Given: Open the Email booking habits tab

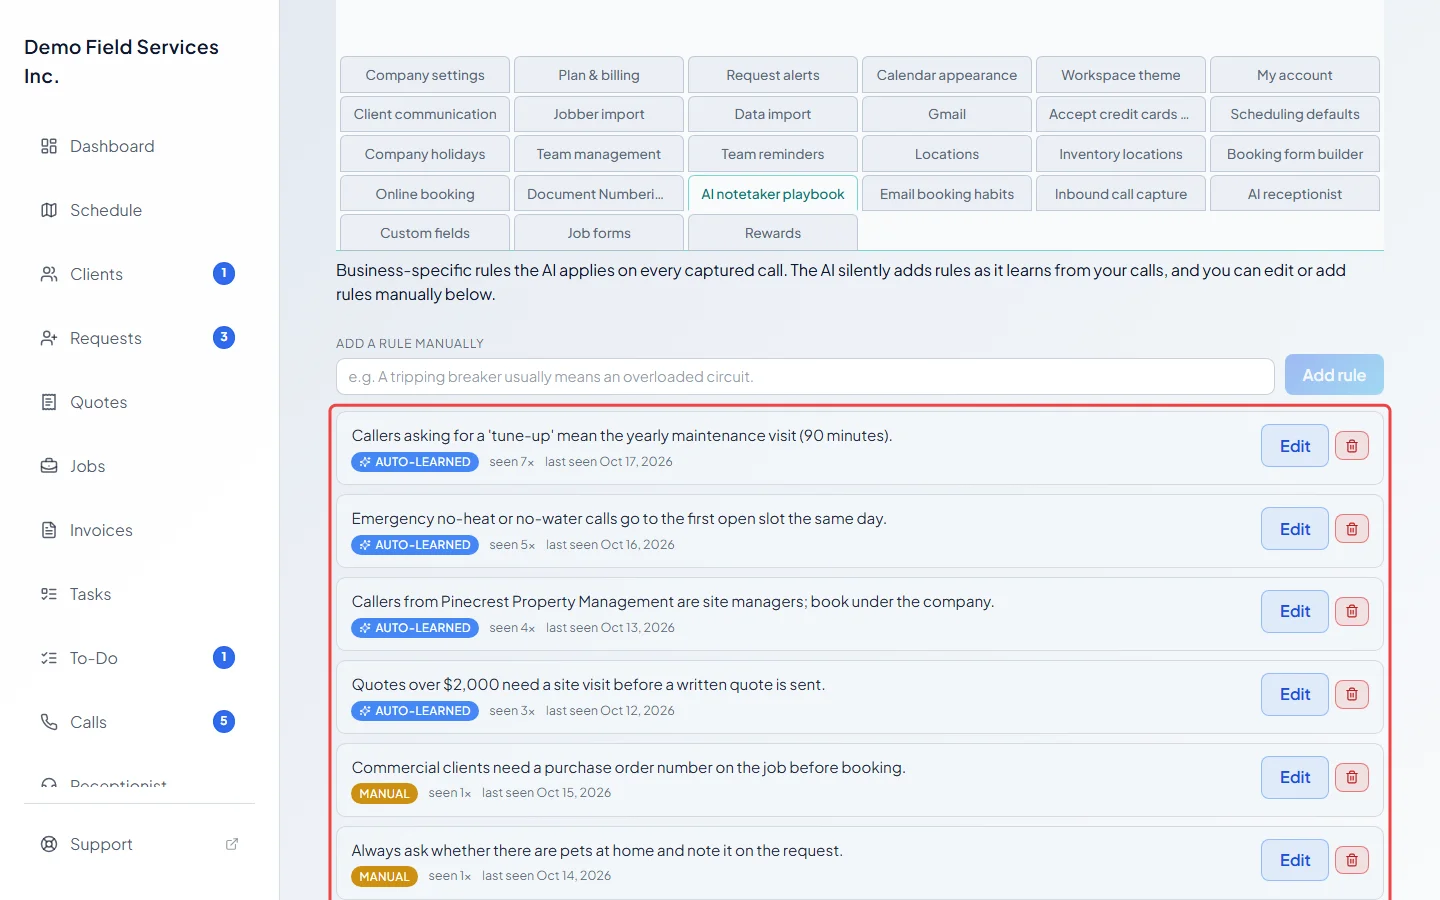Looking at the screenshot, I should (947, 194).
